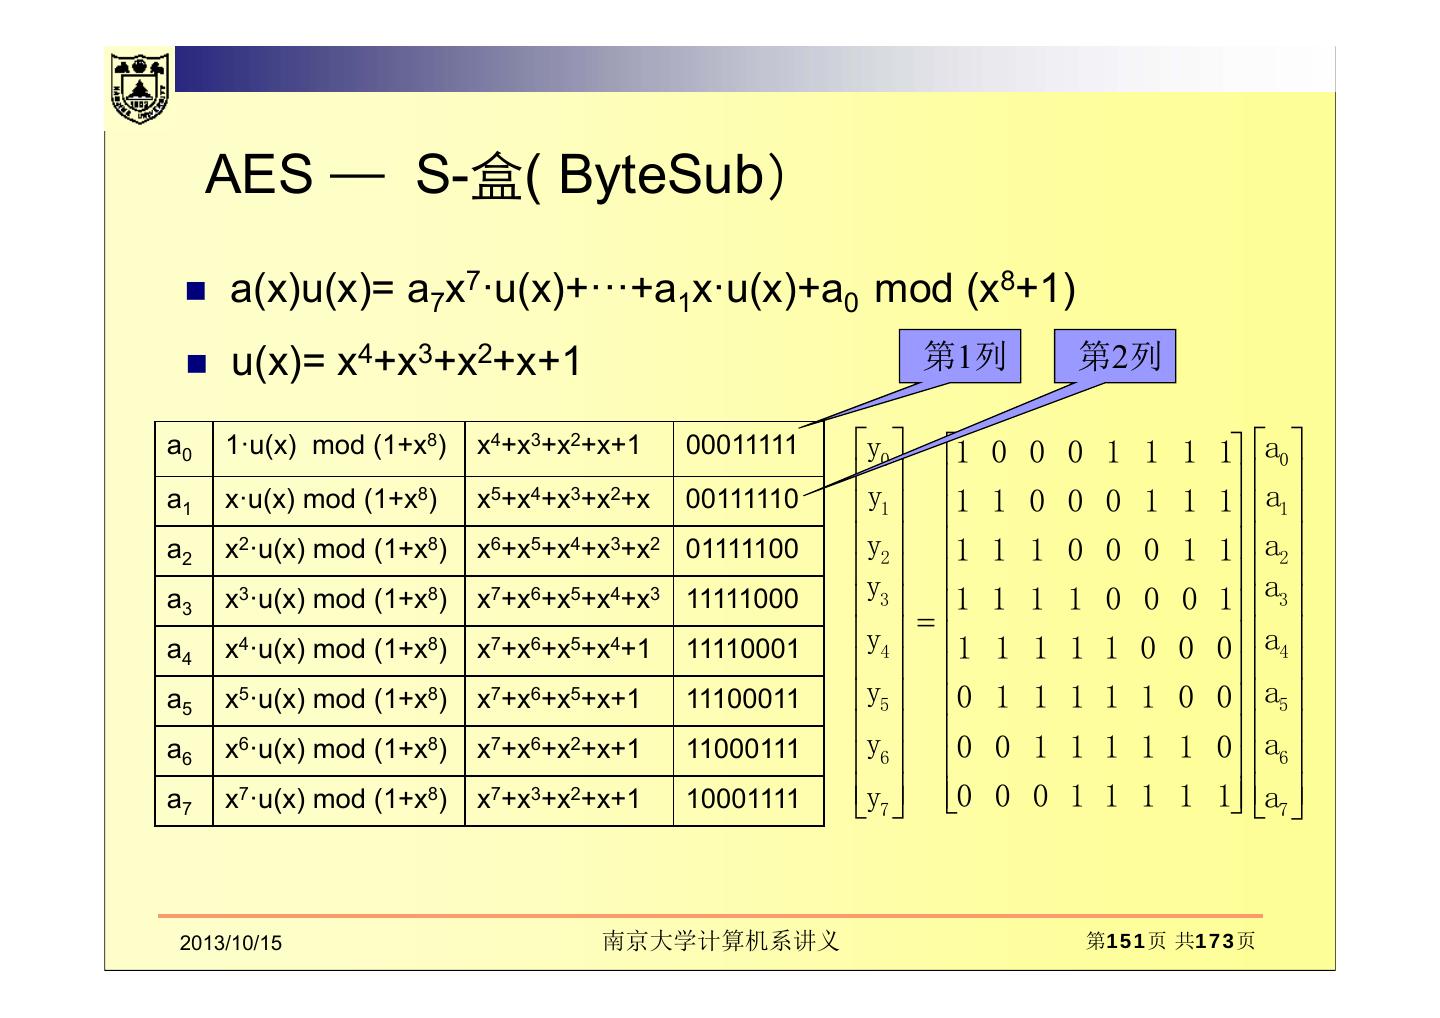The image size is (1440, 1018).
Task: Click the "第2列" callout box
Action: (1115, 356)
